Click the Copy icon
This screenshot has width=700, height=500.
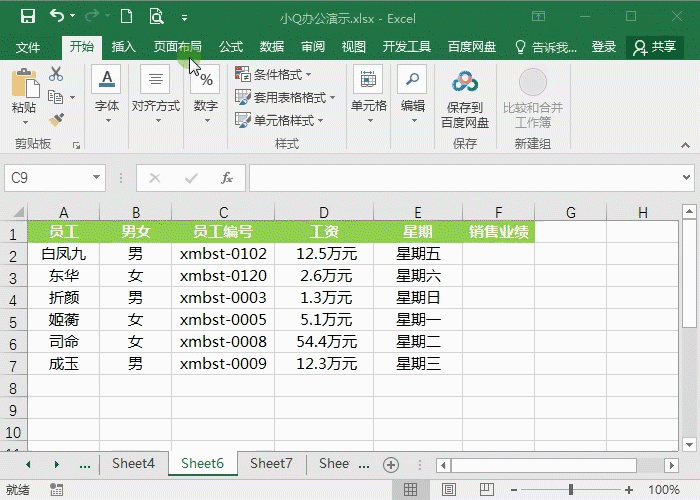55,97
